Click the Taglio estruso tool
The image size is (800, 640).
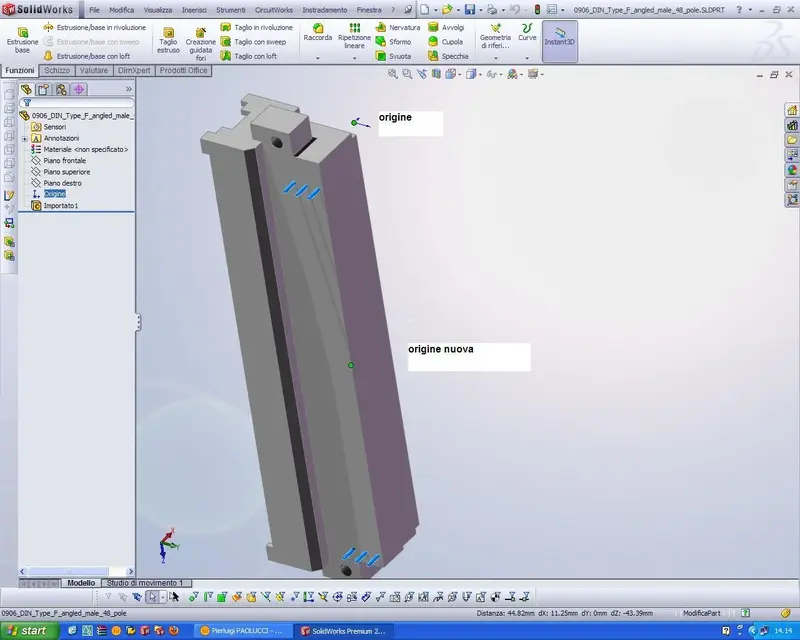tap(168, 40)
